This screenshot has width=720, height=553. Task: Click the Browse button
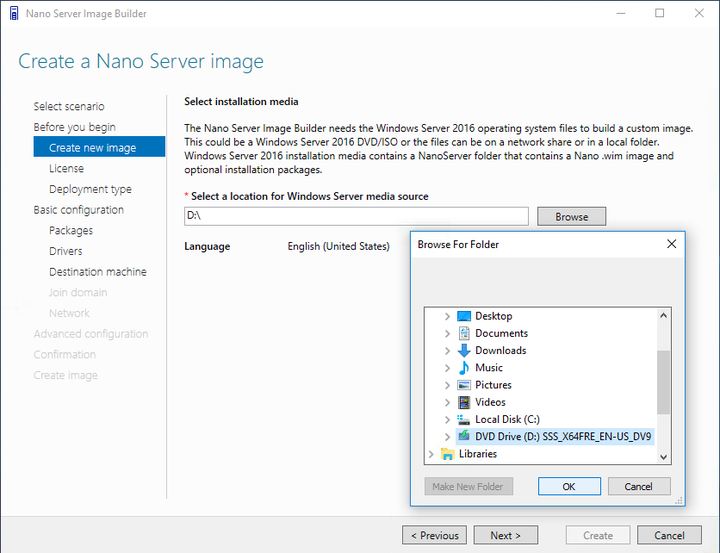click(x=572, y=216)
